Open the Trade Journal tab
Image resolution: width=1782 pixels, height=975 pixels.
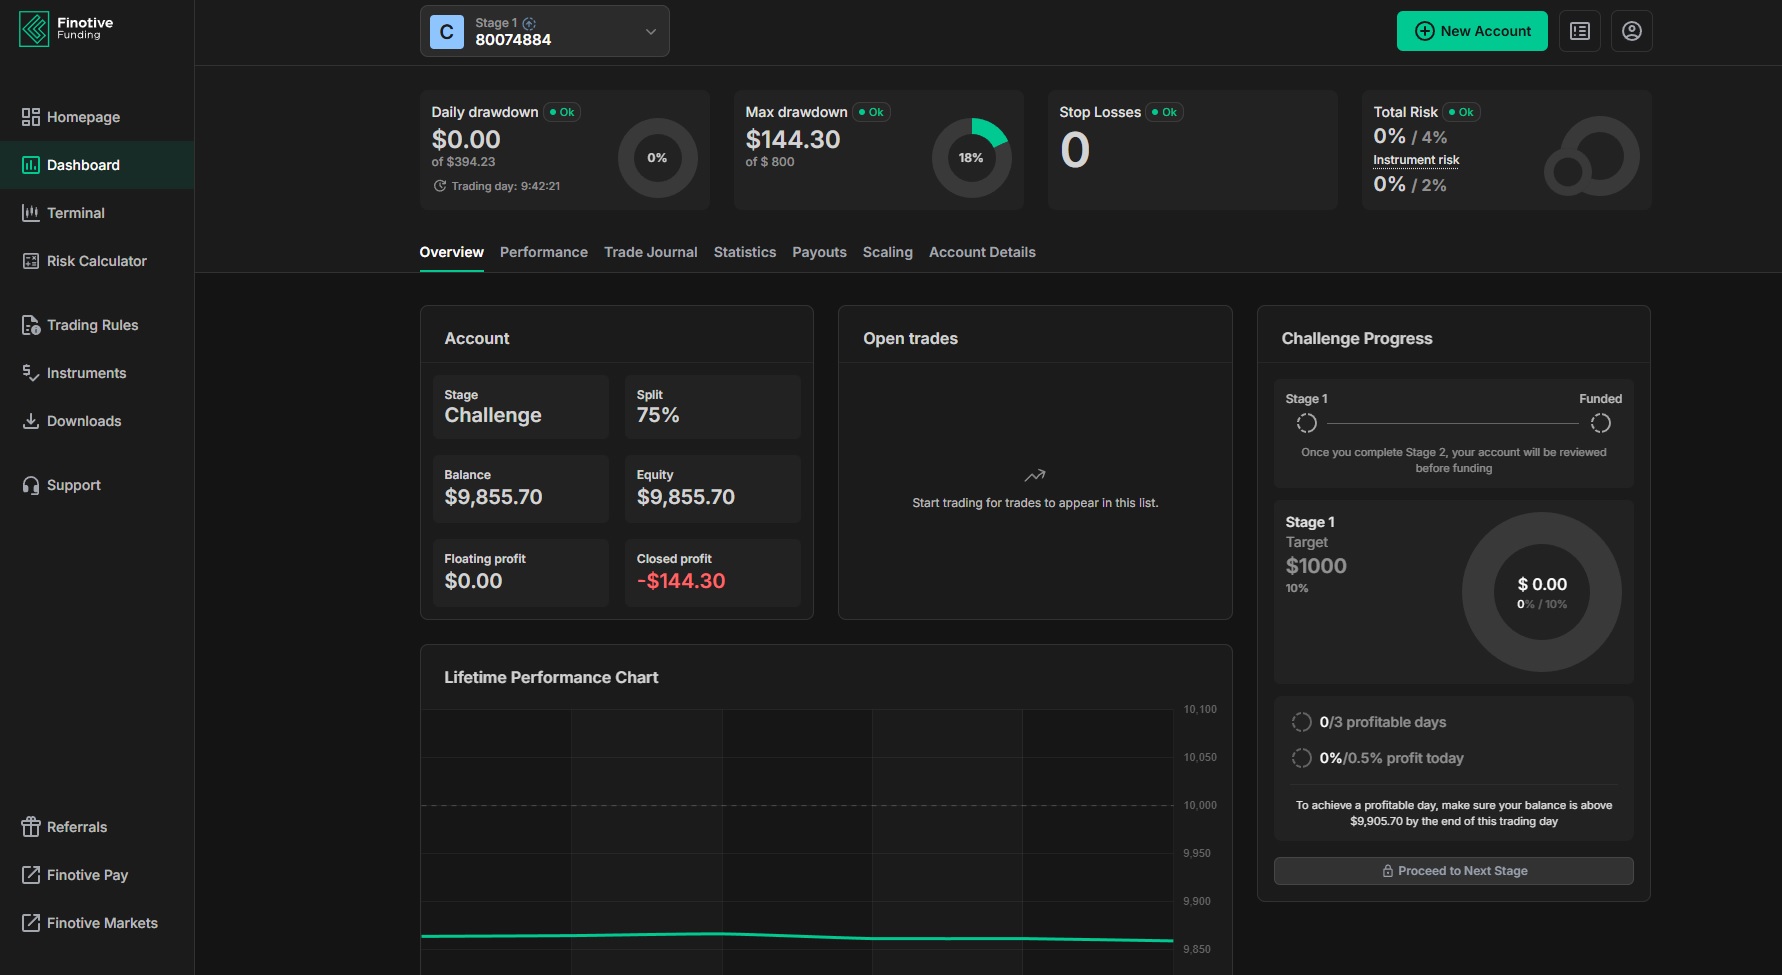click(x=650, y=252)
